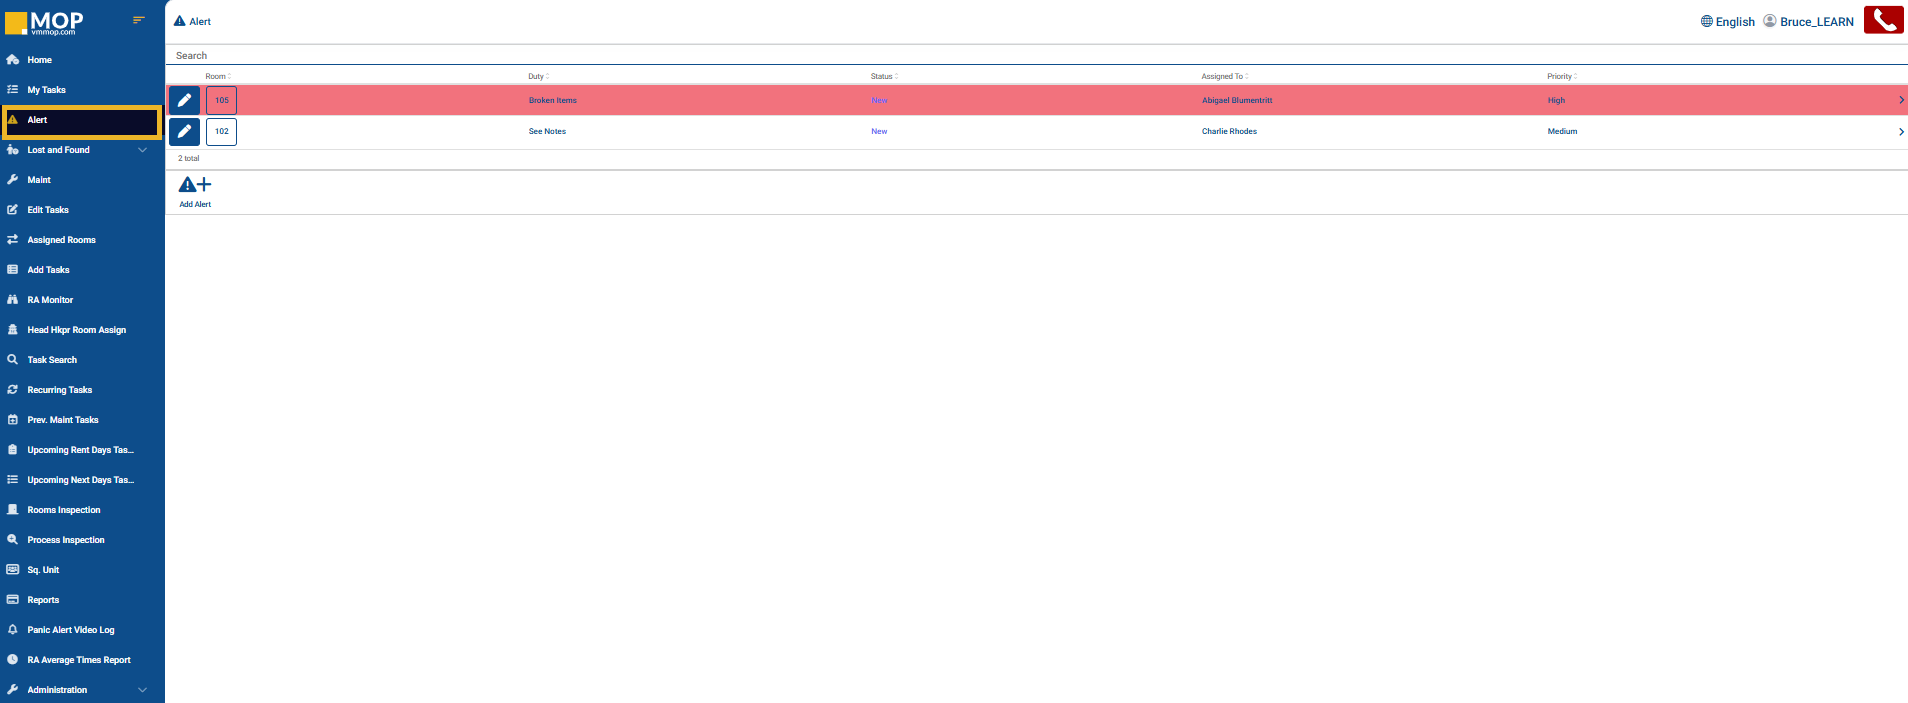Click into the Search field
1908x703 pixels.
[600, 56]
